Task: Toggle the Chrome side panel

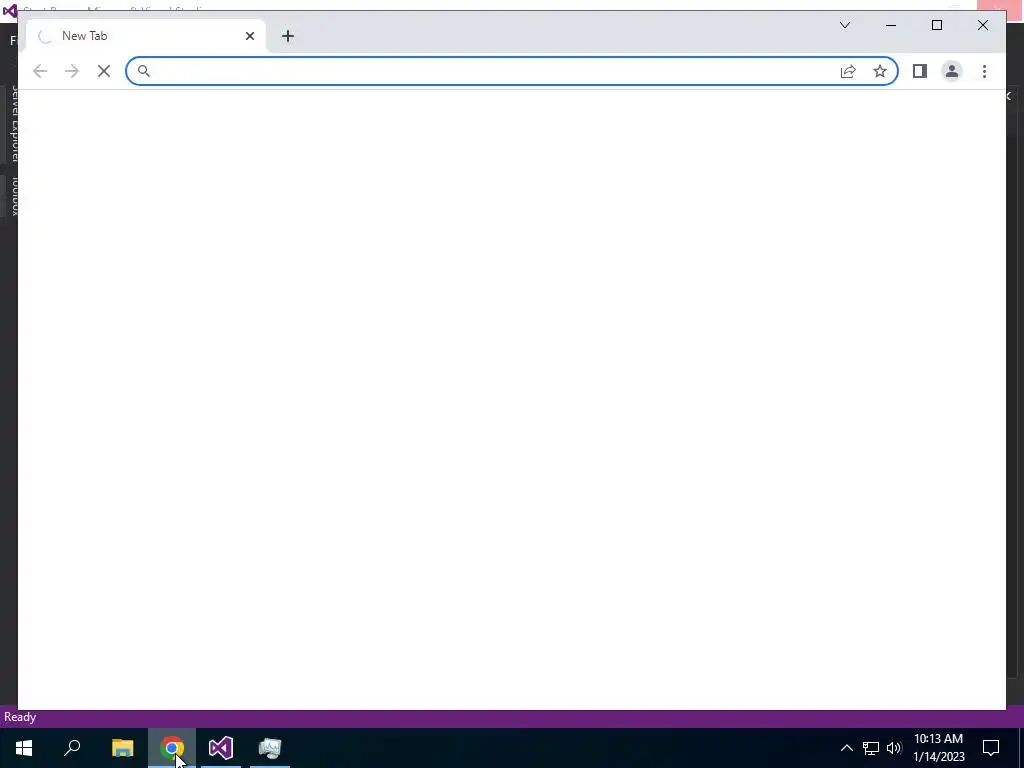Action: (x=920, y=71)
